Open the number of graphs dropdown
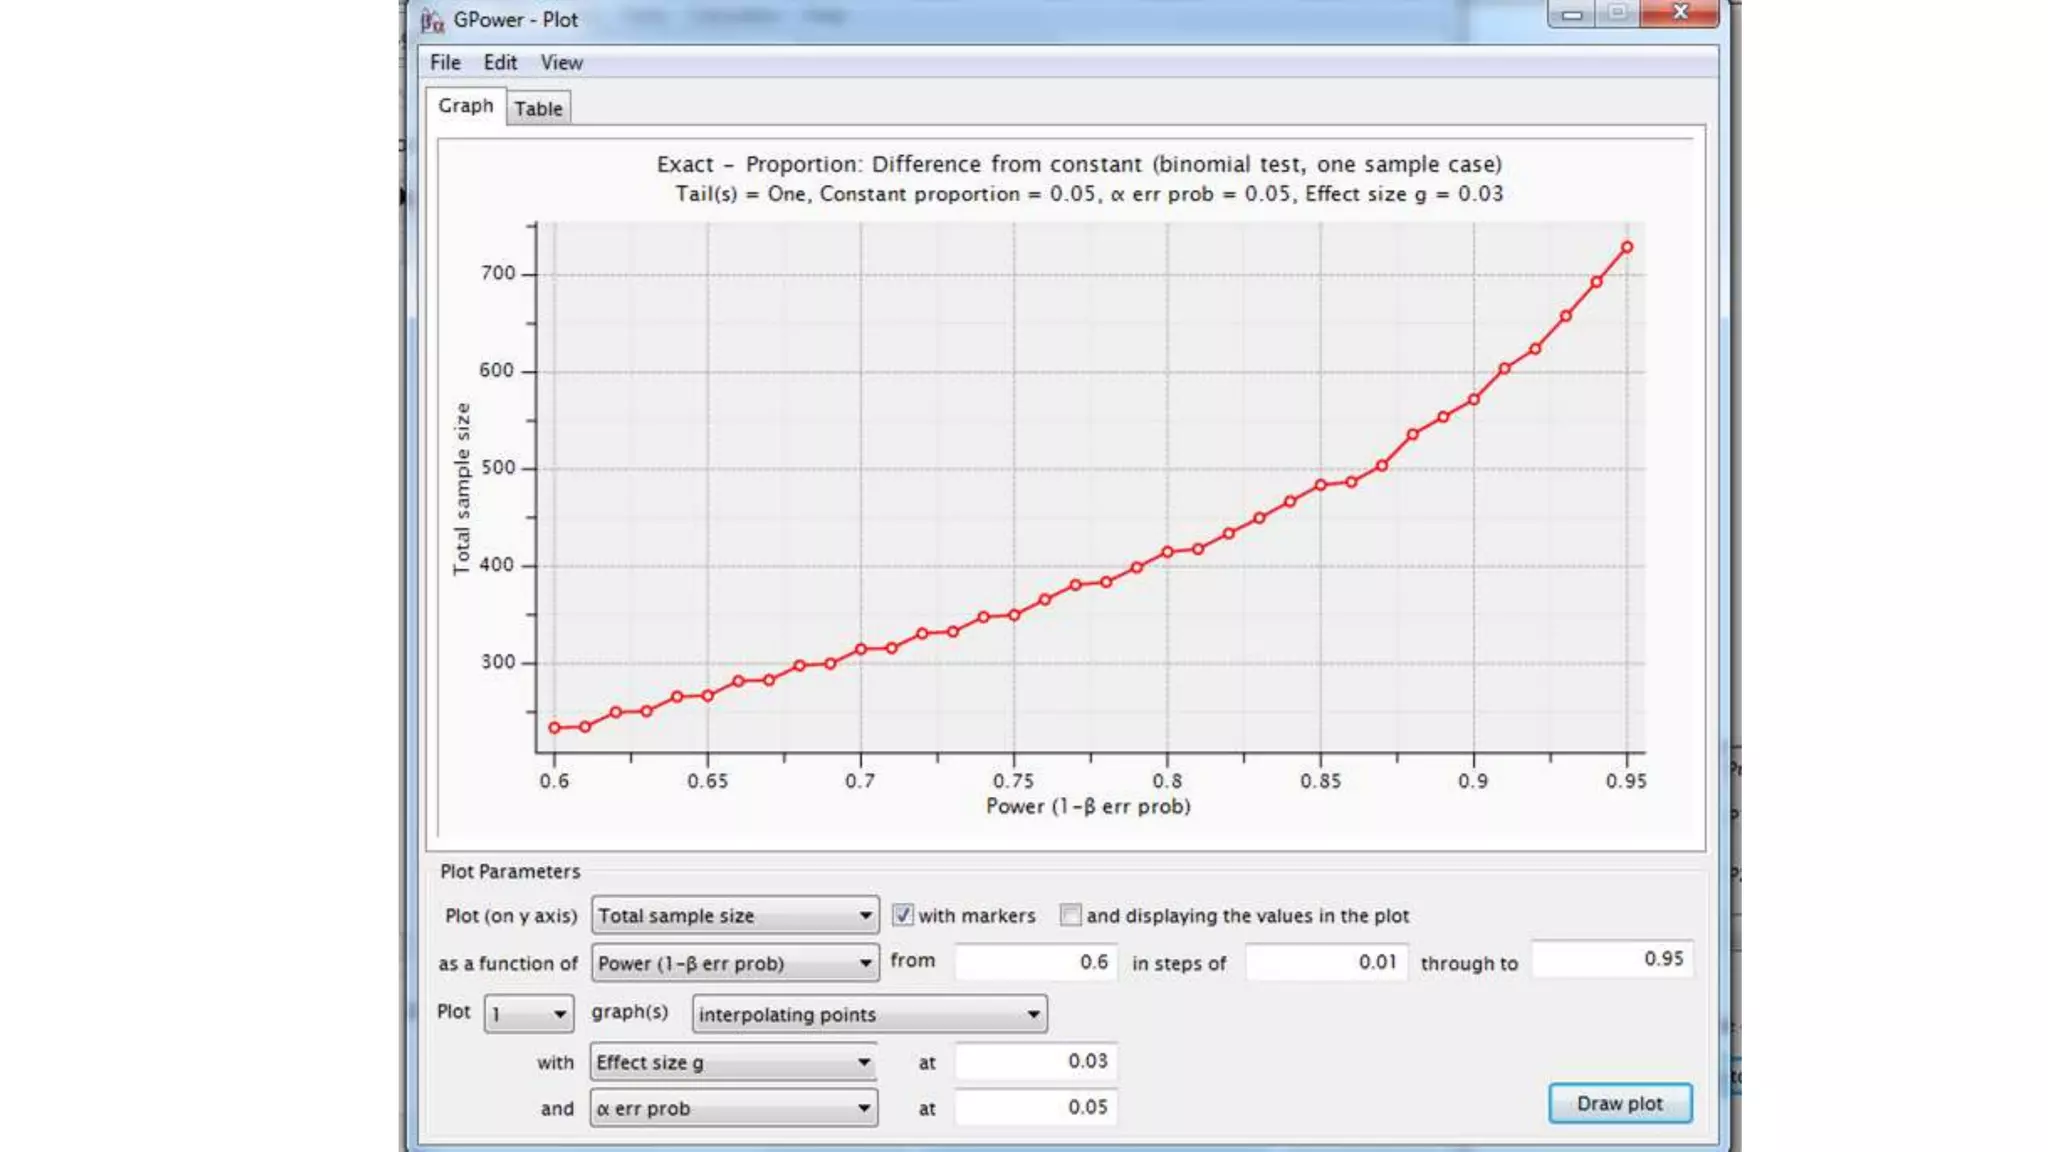 (529, 1014)
